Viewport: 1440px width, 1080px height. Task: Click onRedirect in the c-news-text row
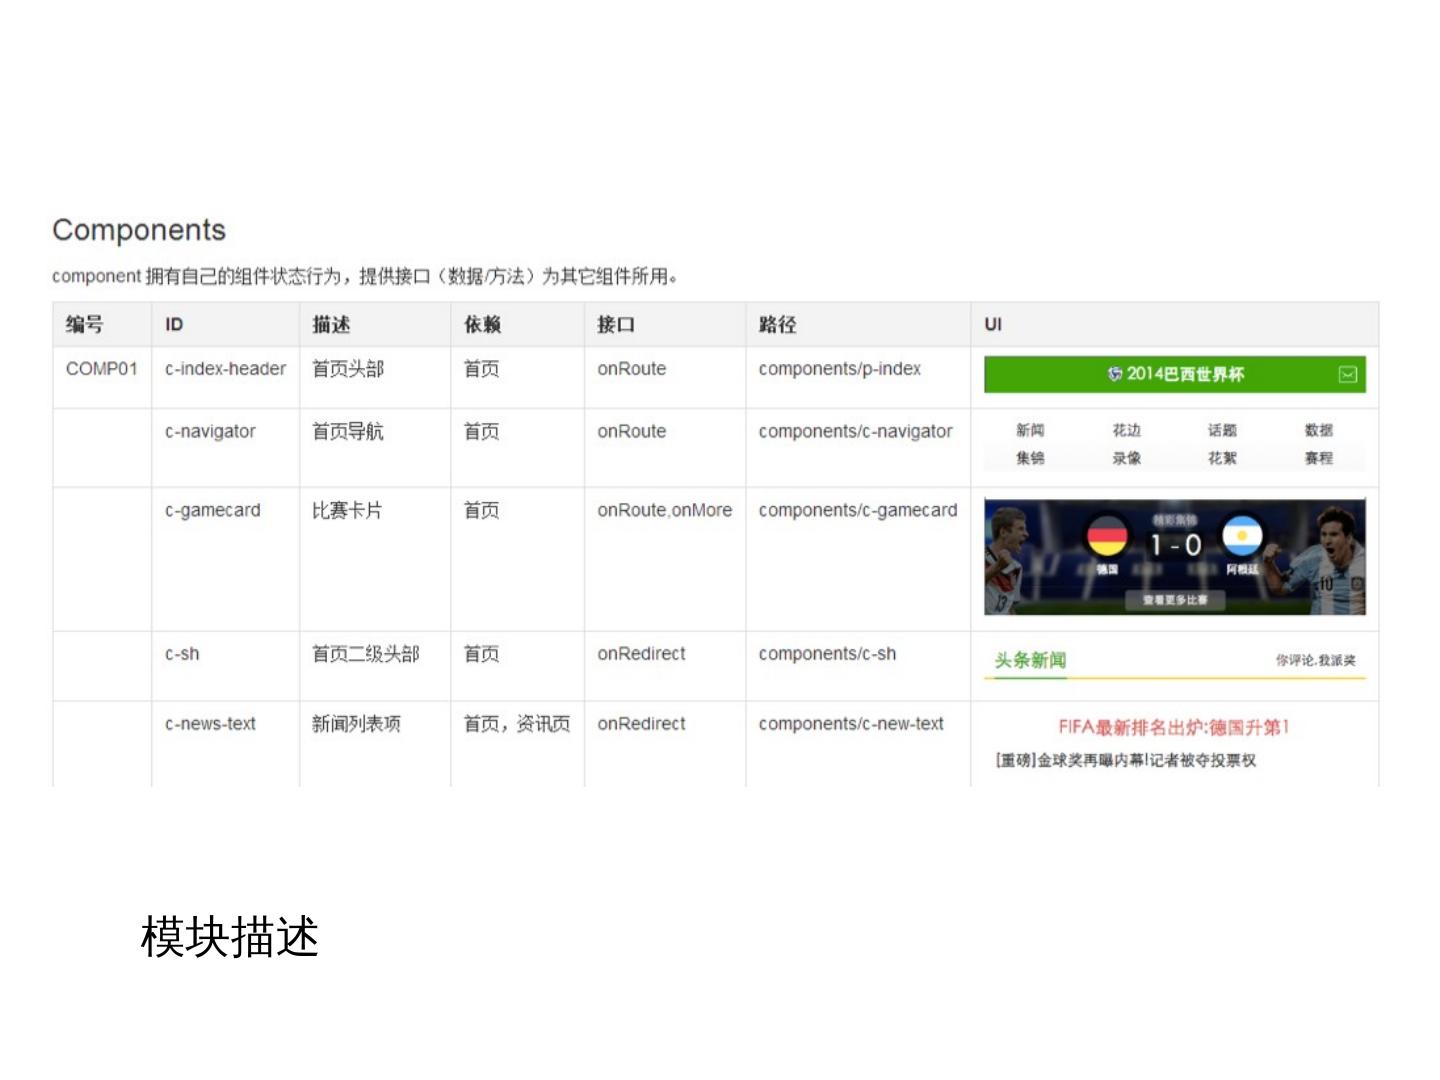click(642, 724)
